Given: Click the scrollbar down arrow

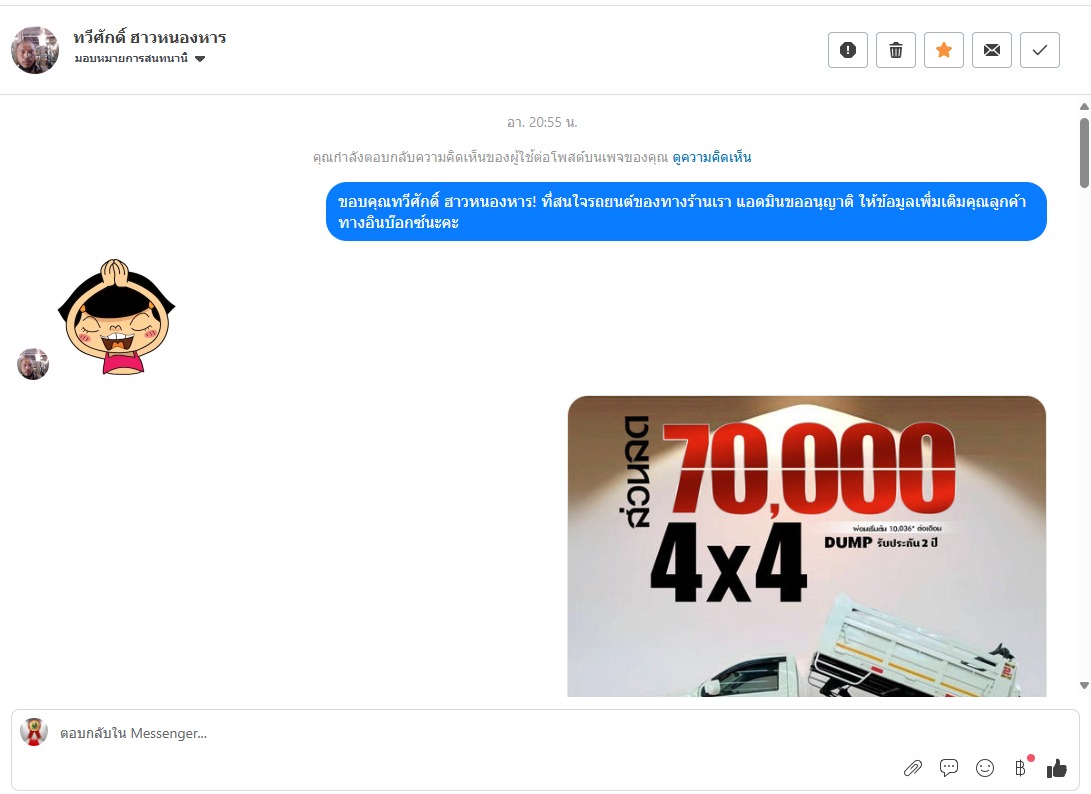Looking at the screenshot, I should 1084,685.
